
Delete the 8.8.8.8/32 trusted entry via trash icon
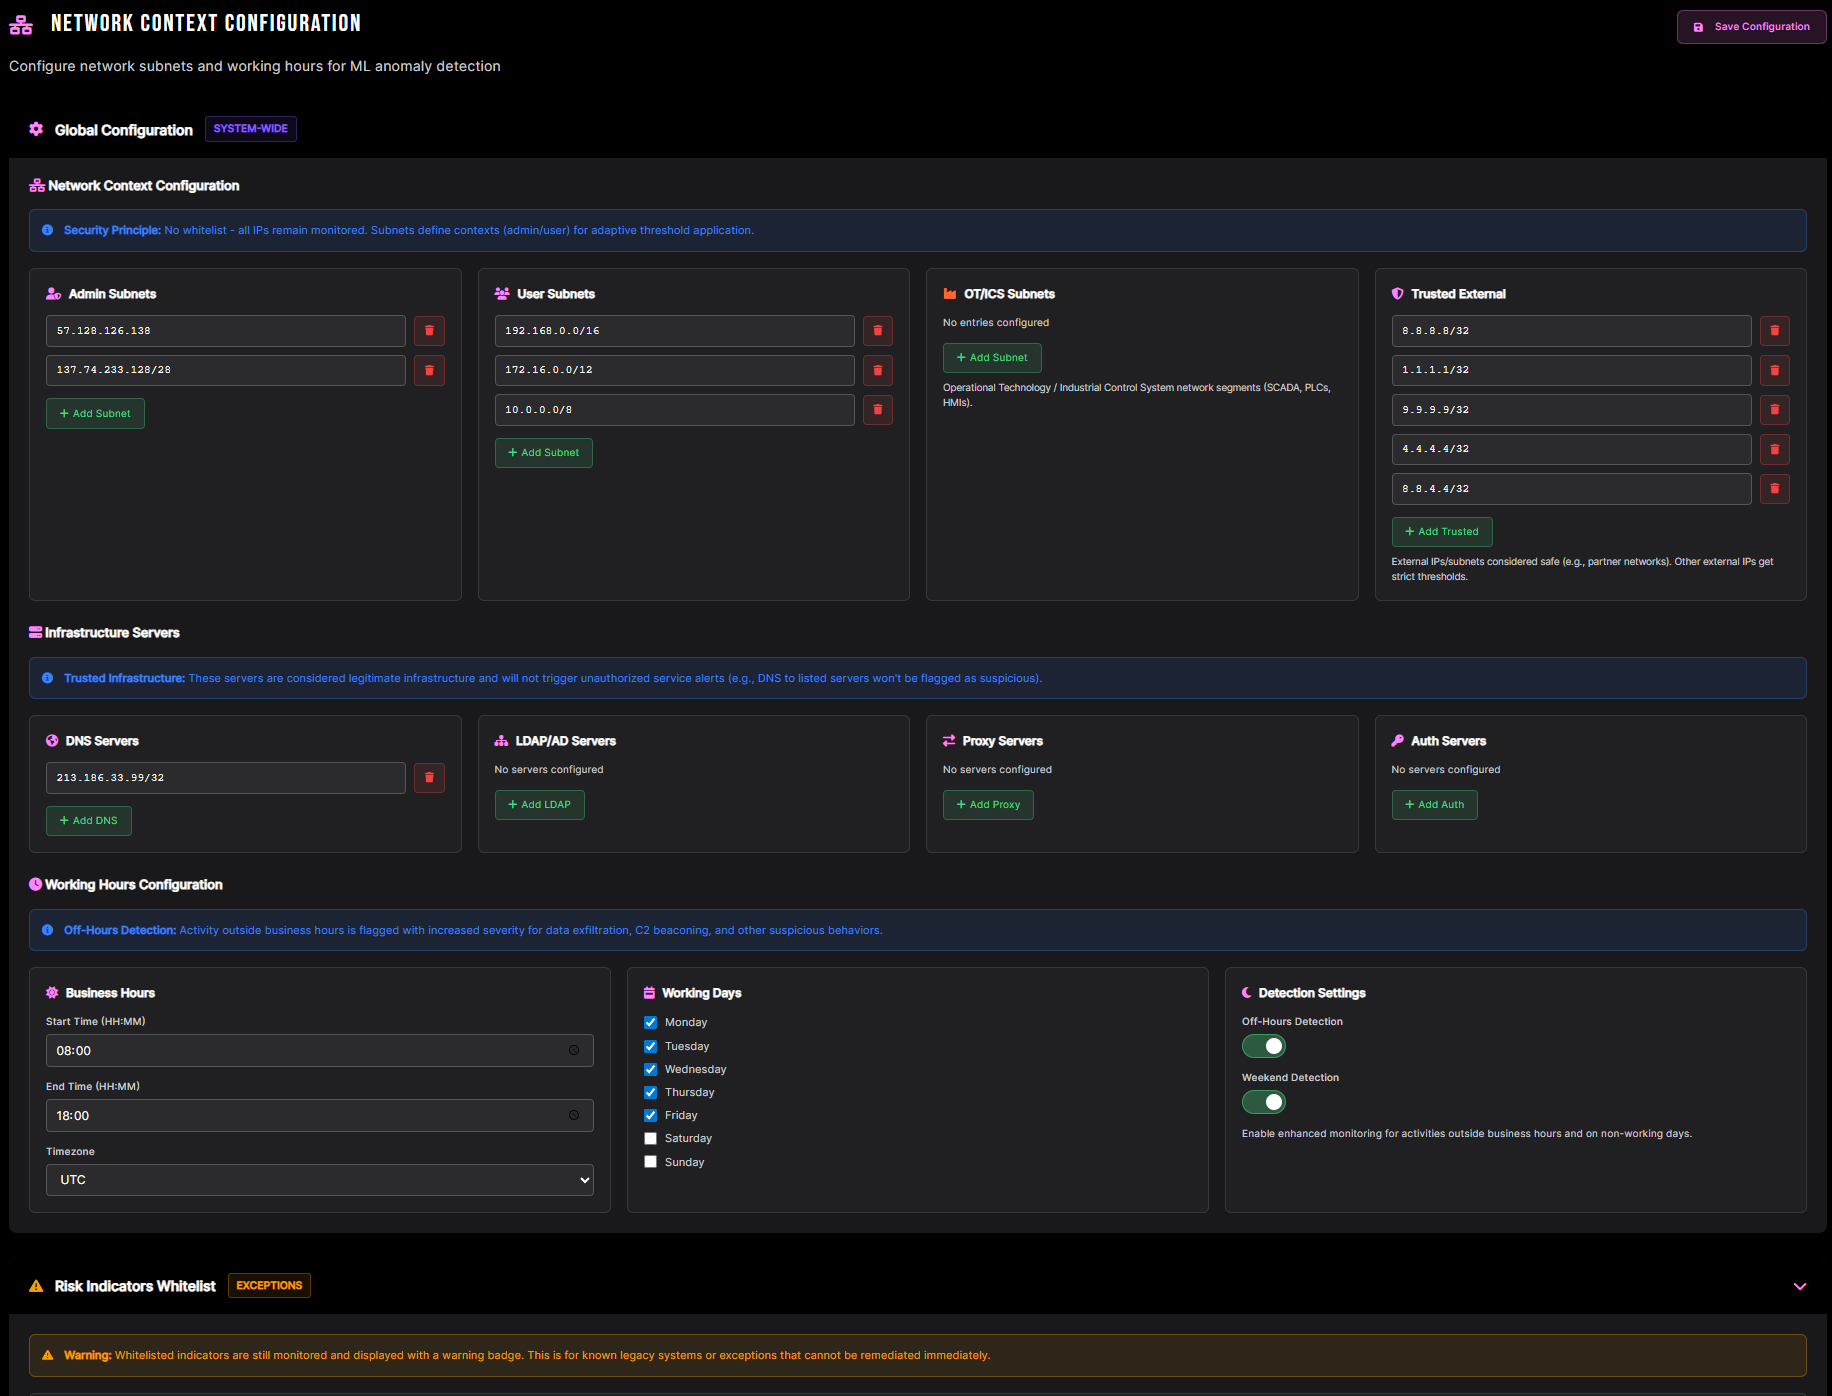pos(1774,330)
